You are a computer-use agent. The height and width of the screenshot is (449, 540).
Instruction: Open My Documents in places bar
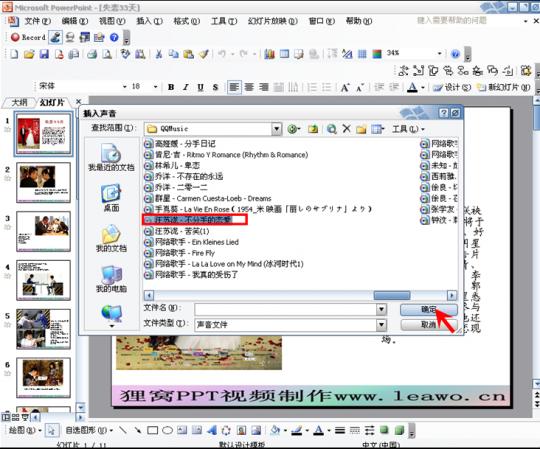[x=111, y=239]
